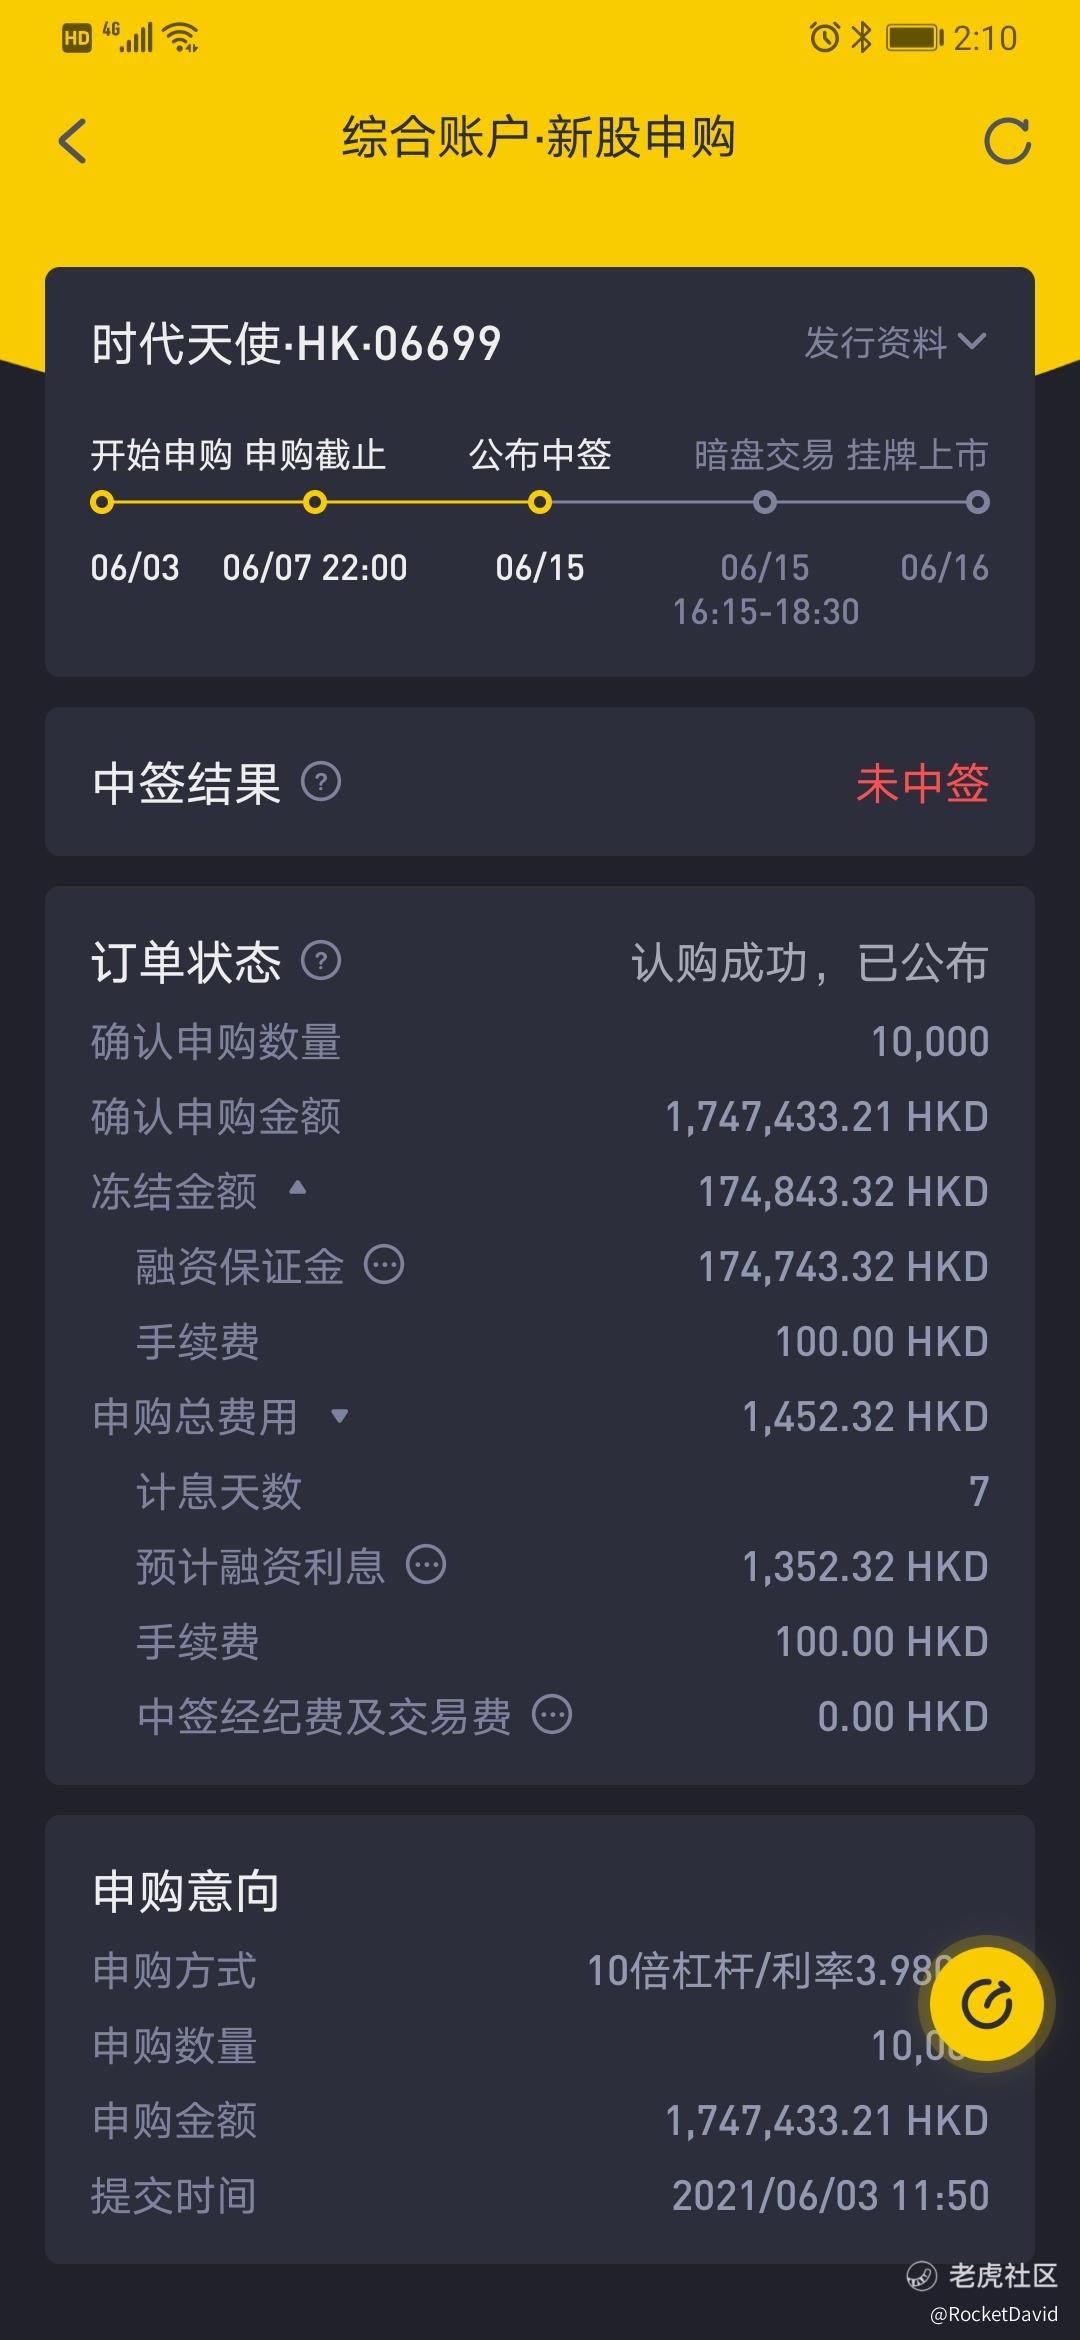
Task: Go back using the top-left arrow
Action: coord(73,140)
